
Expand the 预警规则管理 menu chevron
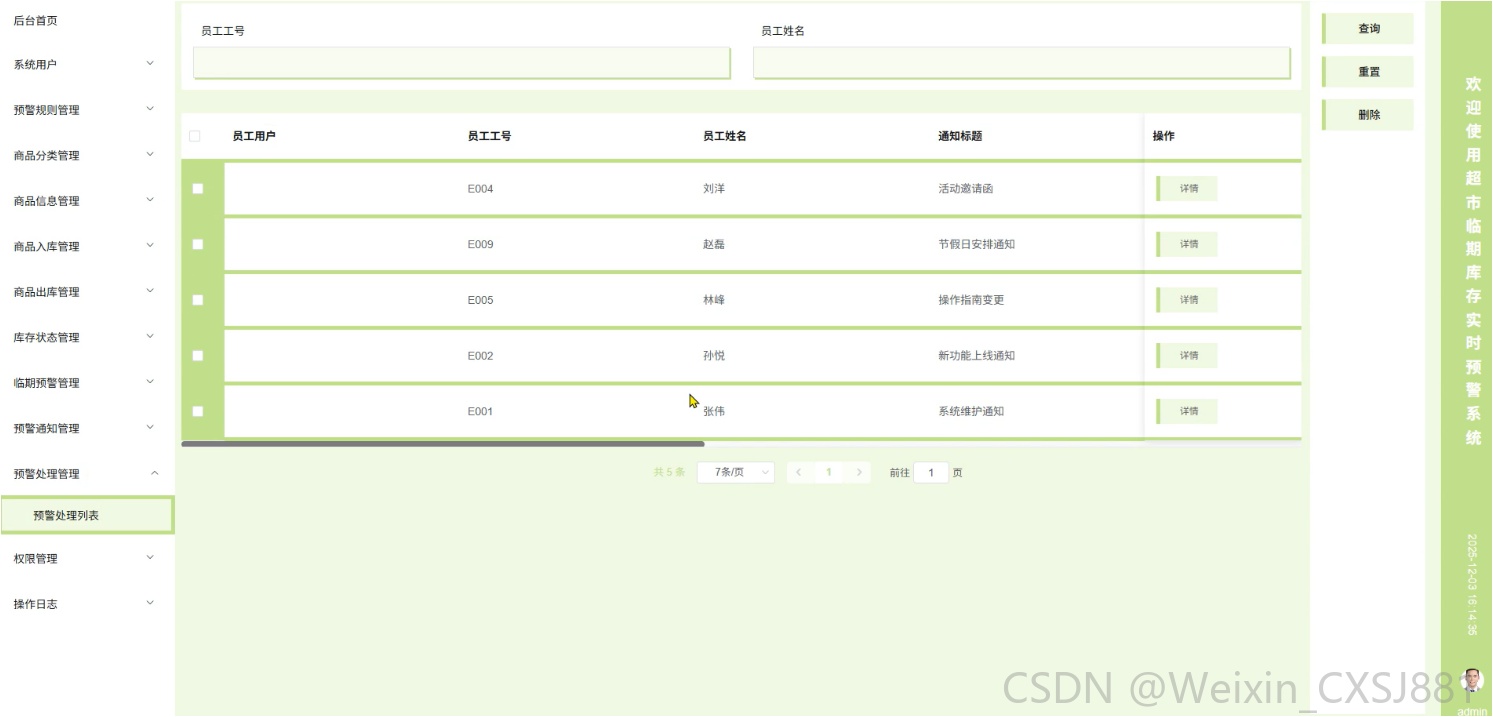150,109
